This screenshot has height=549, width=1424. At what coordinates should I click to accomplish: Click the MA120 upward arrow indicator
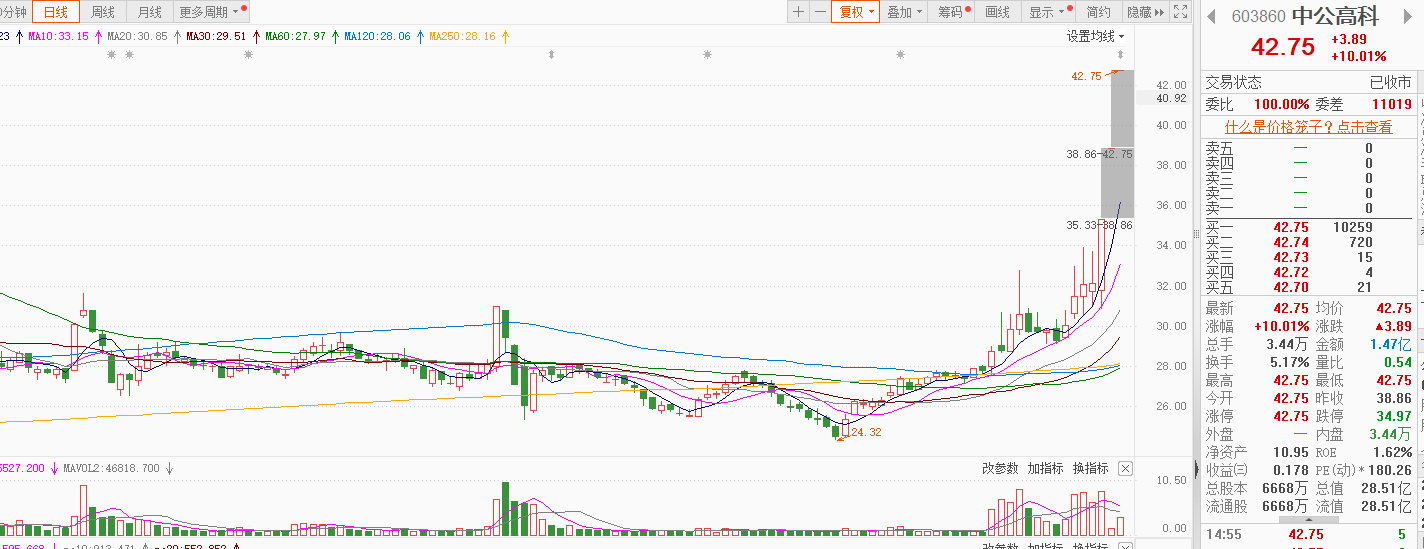[420, 37]
